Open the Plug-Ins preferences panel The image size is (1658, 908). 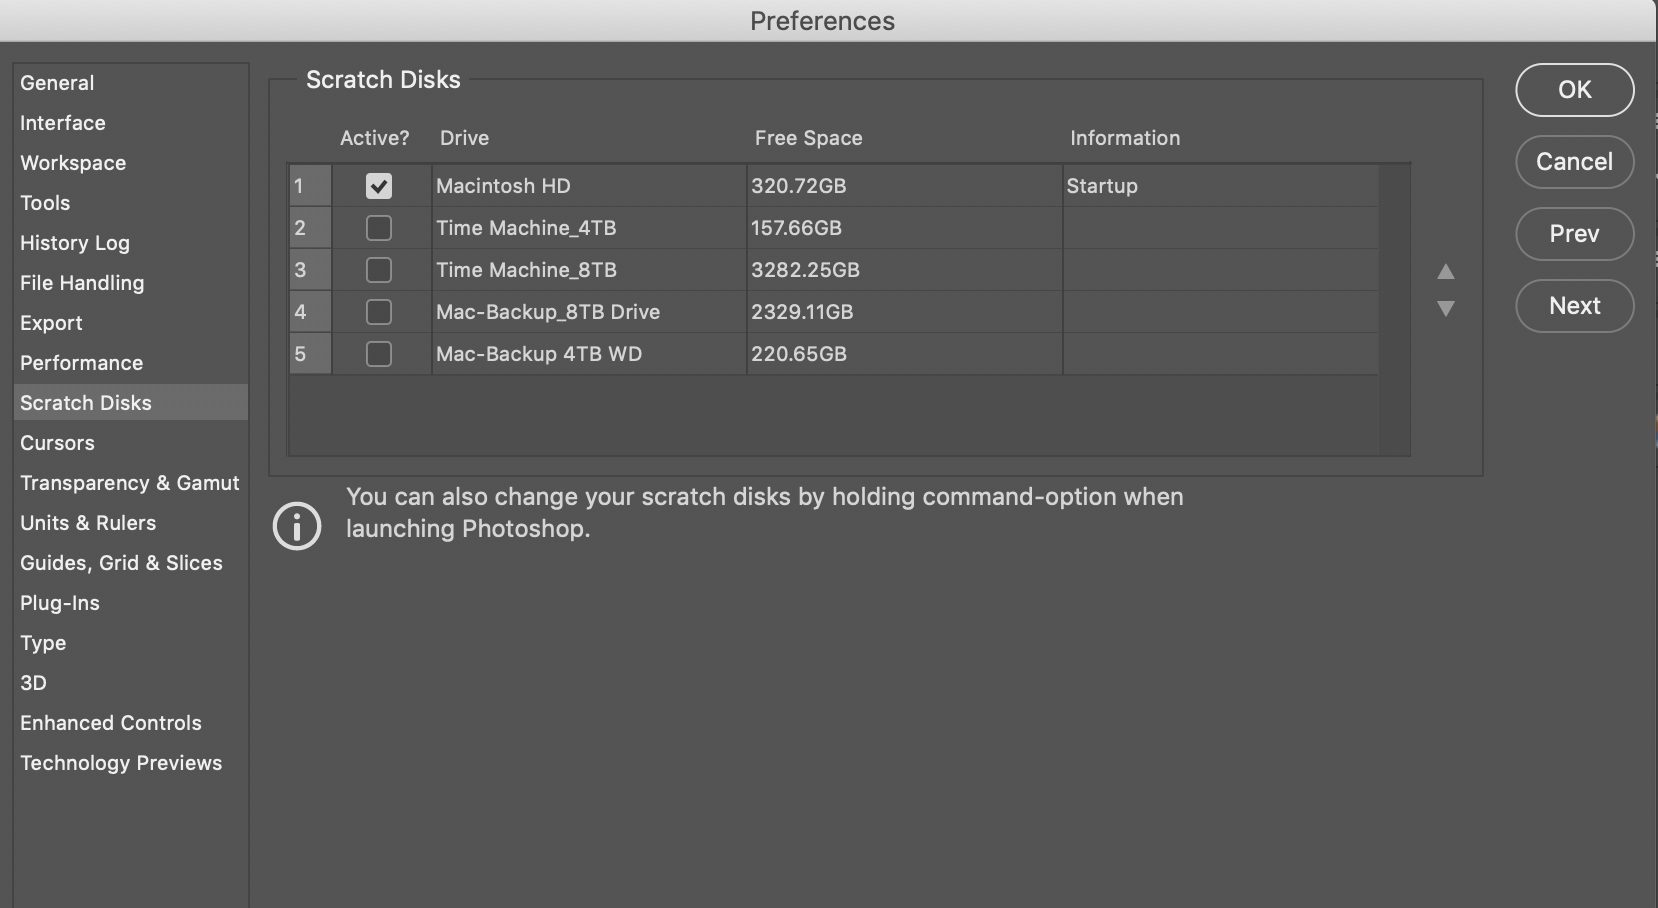(x=59, y=603)
